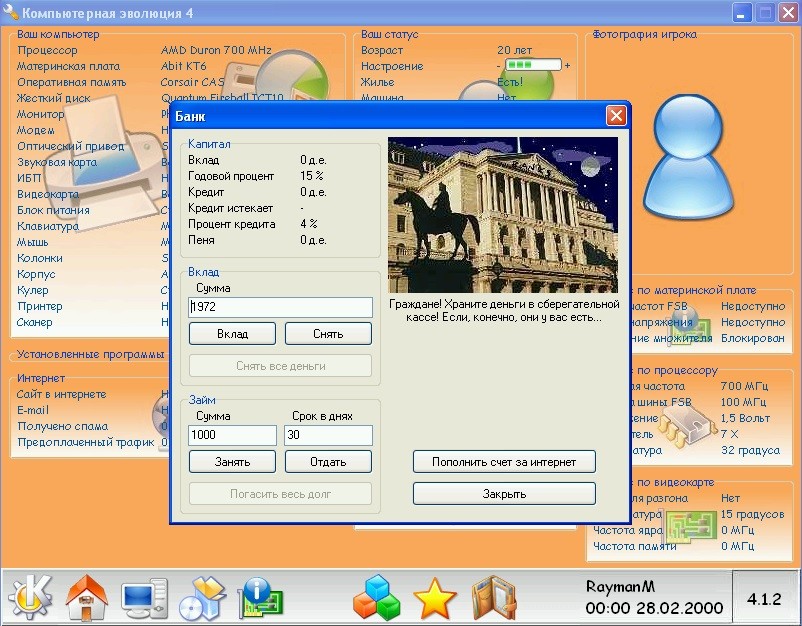Click the mood Настроение progress bar

tap(533, 65)
